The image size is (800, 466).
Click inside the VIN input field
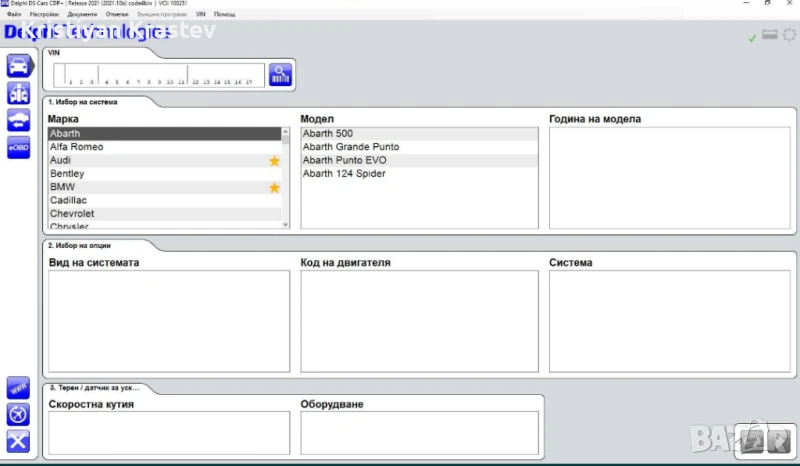point(158,74)
